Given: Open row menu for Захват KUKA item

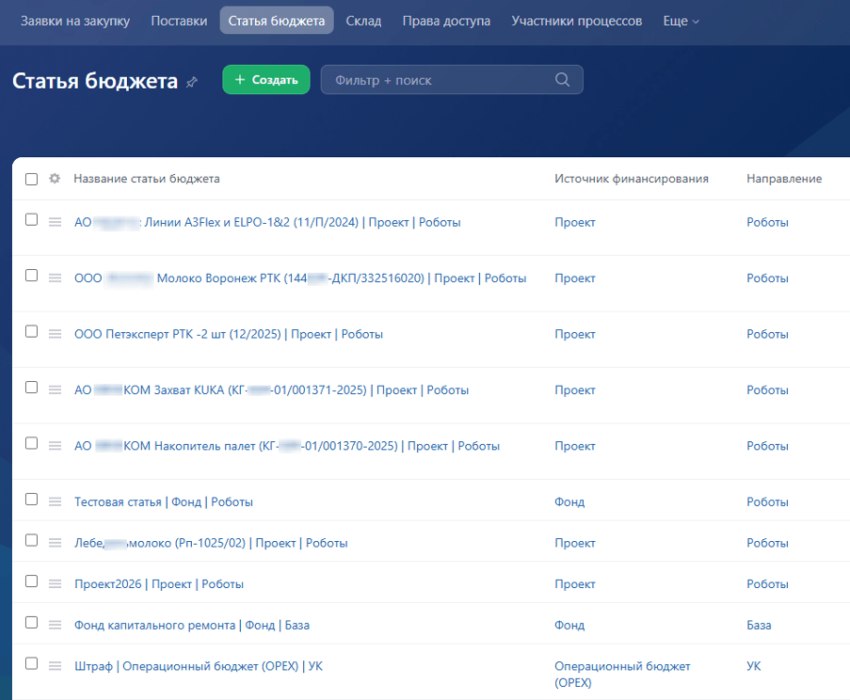Looking at the screenshot, I should tap(55, 389).
